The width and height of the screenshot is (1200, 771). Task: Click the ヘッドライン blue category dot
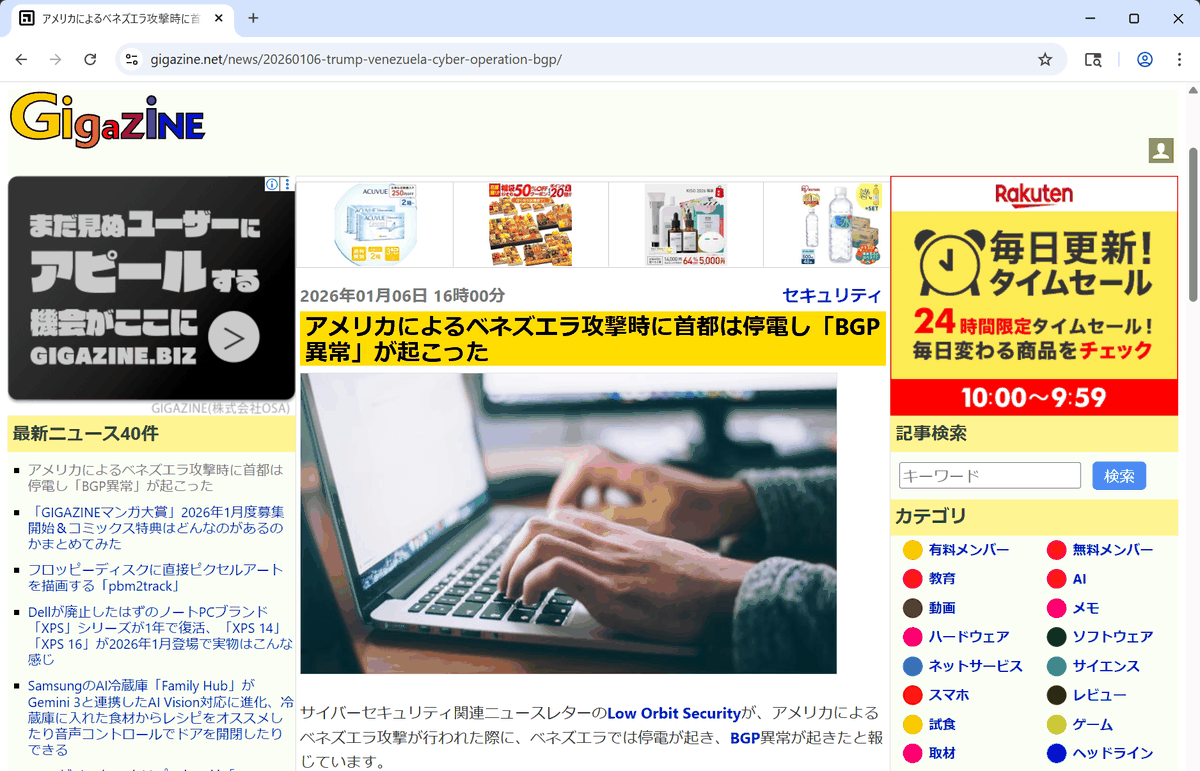(1056, 753)
